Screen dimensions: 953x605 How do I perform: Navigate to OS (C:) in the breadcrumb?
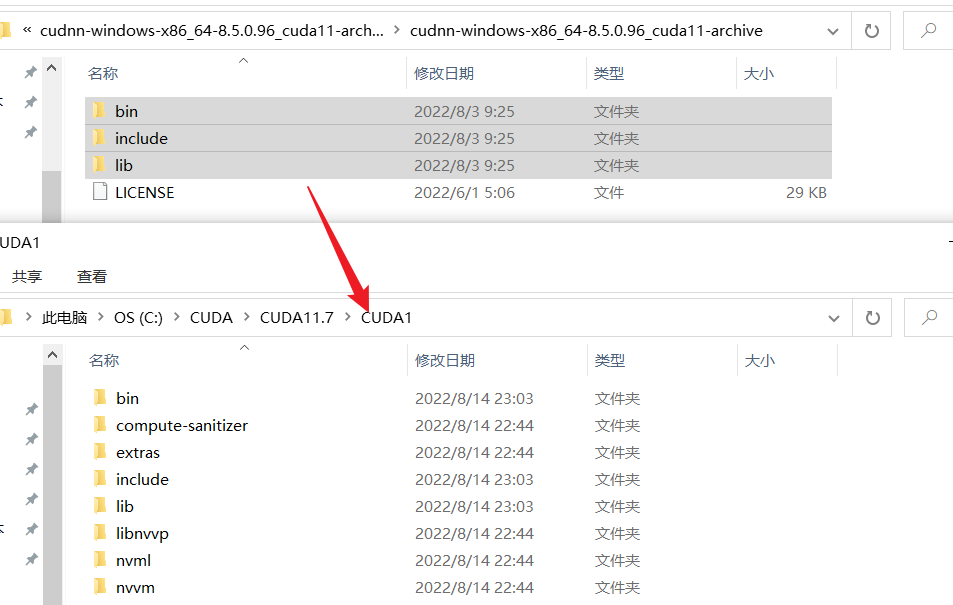point(138,318)
